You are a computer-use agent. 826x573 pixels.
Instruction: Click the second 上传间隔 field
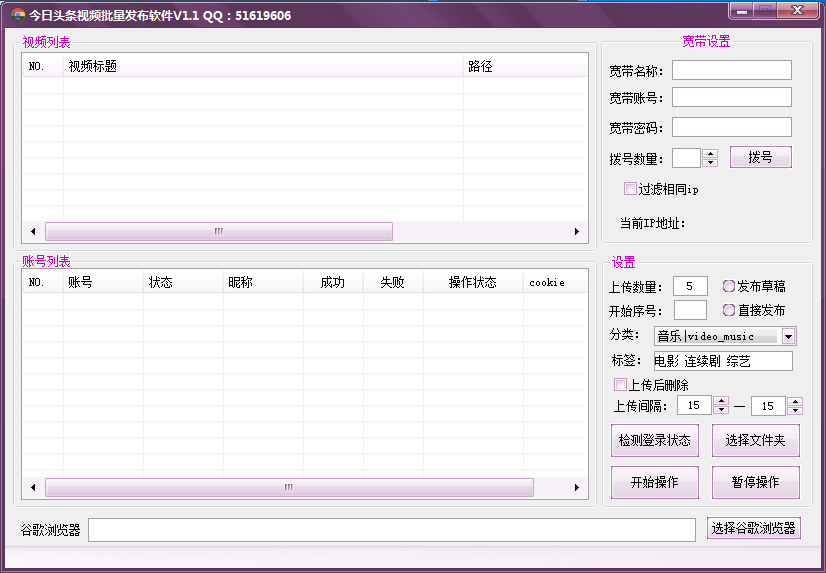pos(769,406)
